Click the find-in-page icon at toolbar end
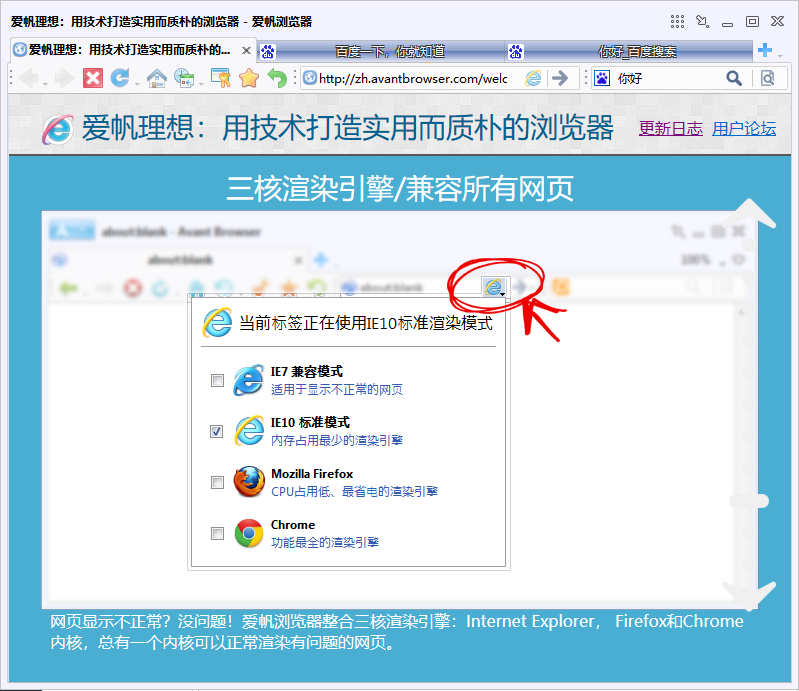 coord(767,78)
